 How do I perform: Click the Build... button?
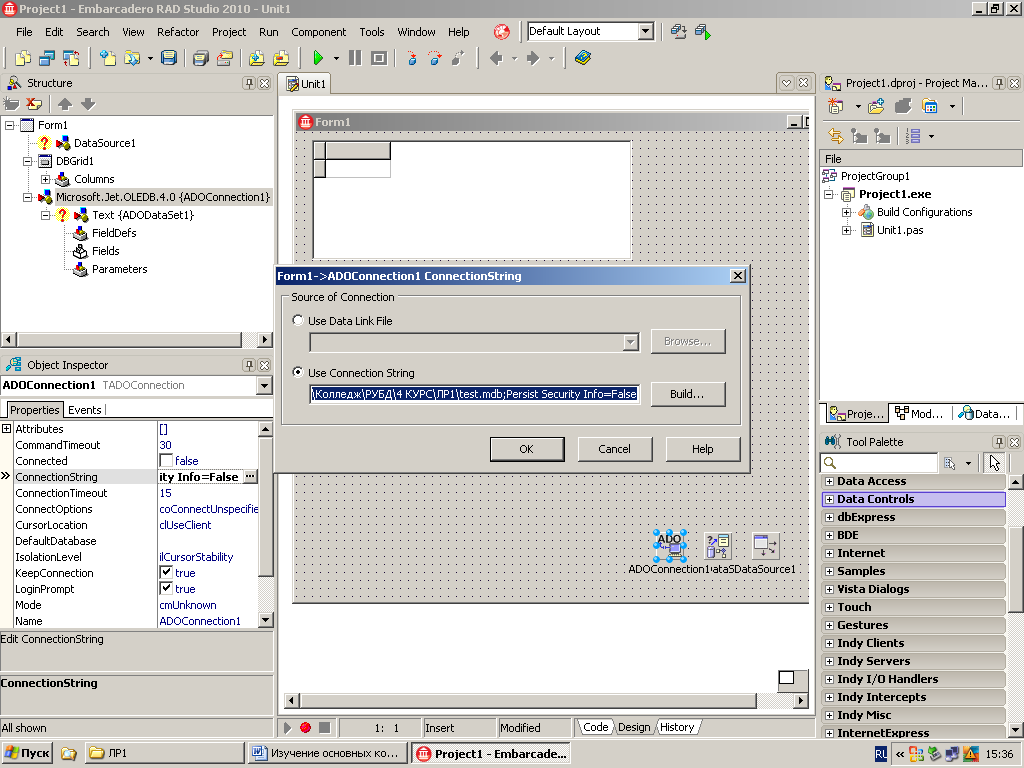(688, 394)
